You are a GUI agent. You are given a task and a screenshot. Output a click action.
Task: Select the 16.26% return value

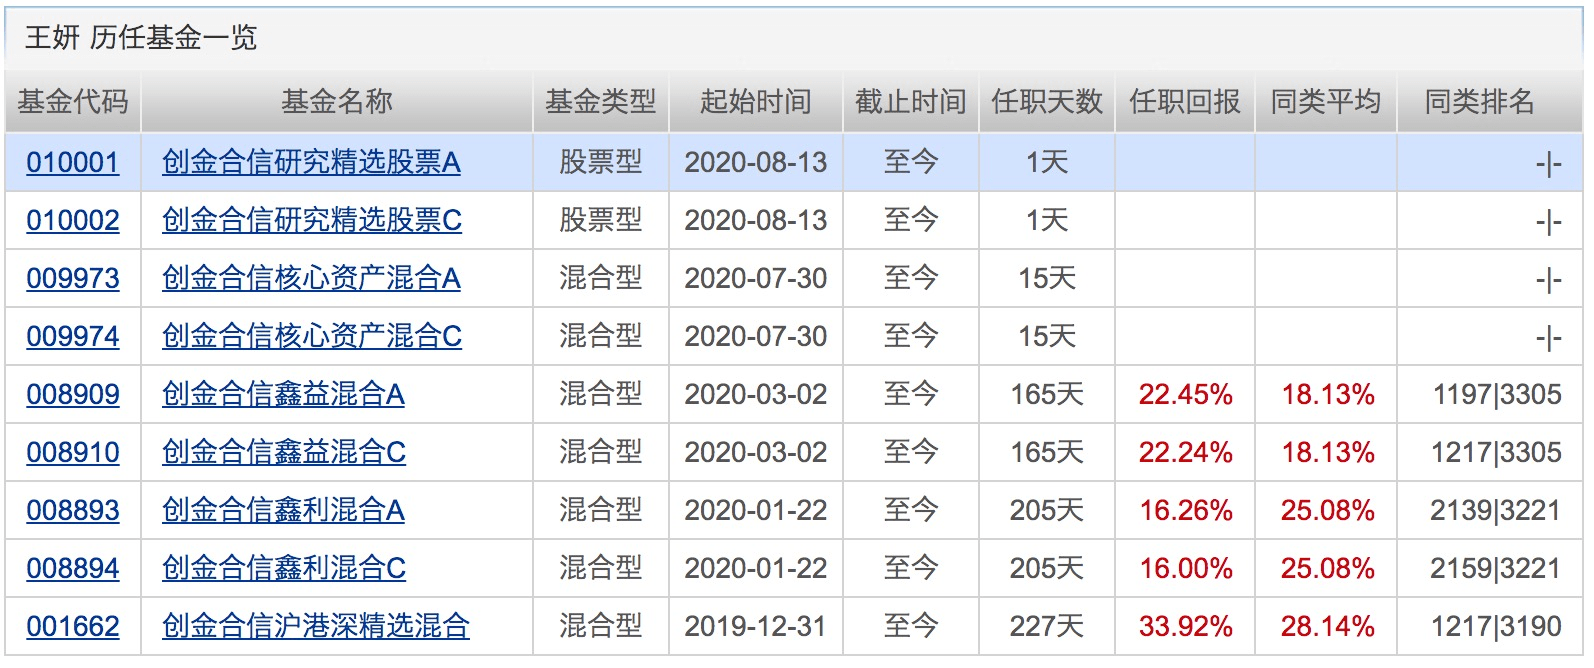(1186, 511)
